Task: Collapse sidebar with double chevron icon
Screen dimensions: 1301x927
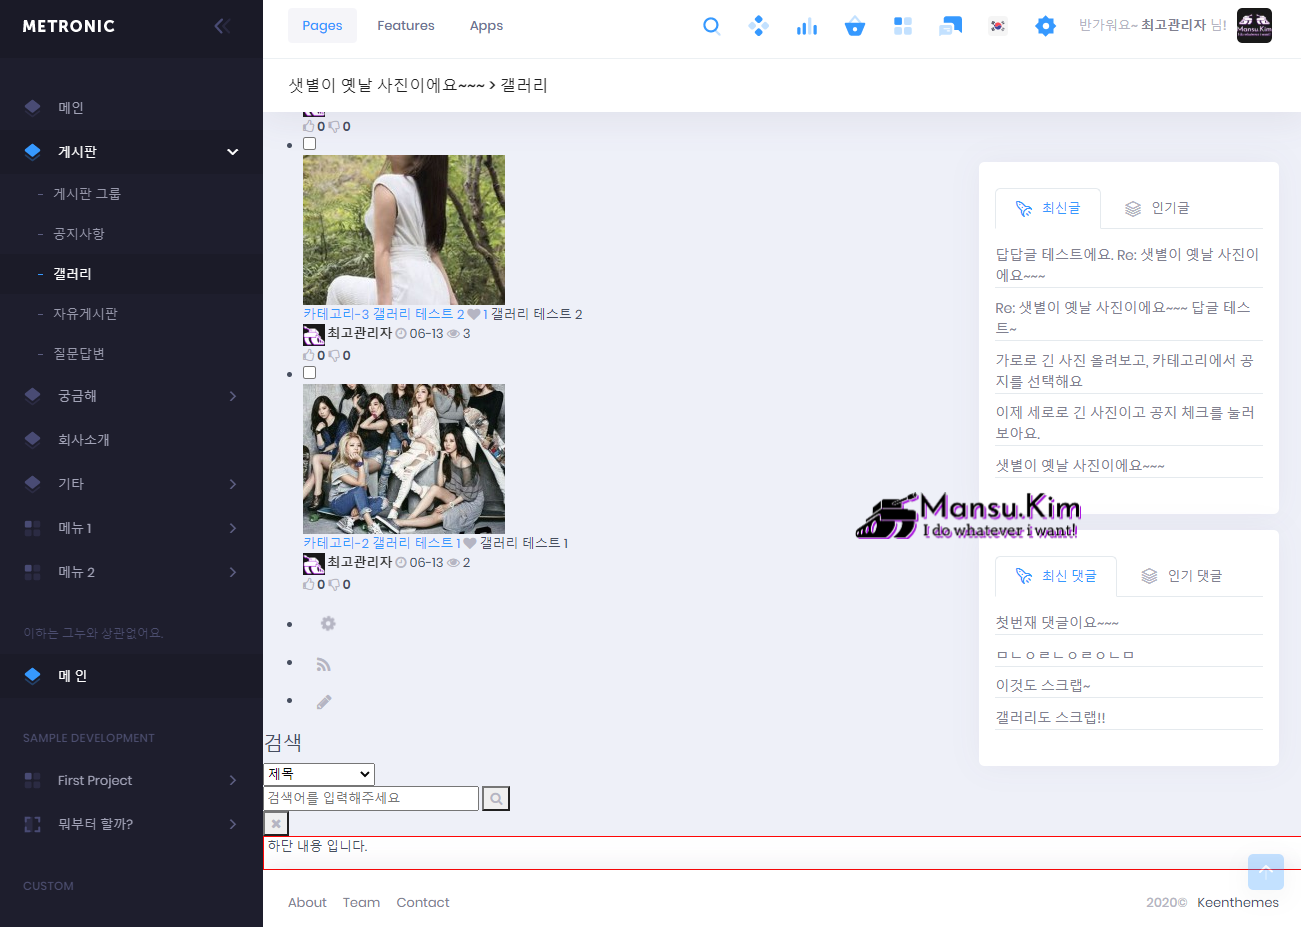Action: click(x=222, y=26)
